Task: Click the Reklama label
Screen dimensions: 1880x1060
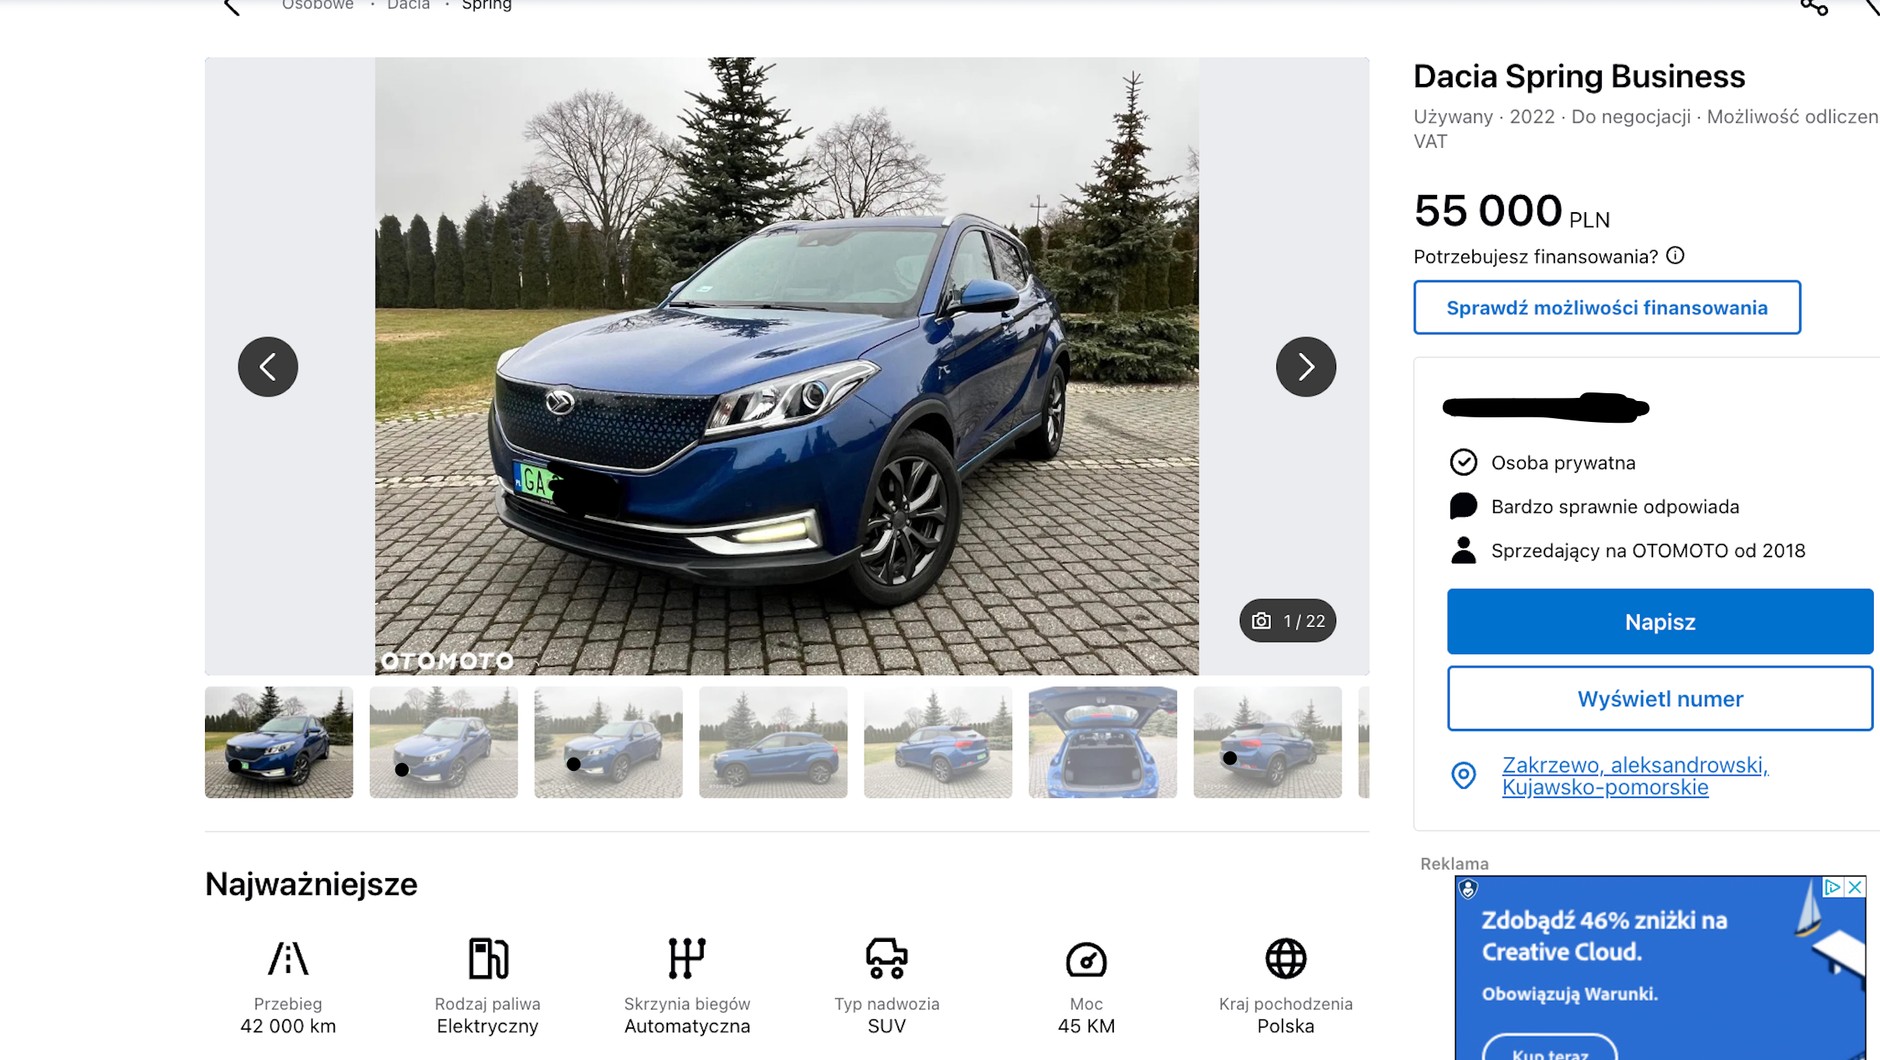Action: (1454, 863)
